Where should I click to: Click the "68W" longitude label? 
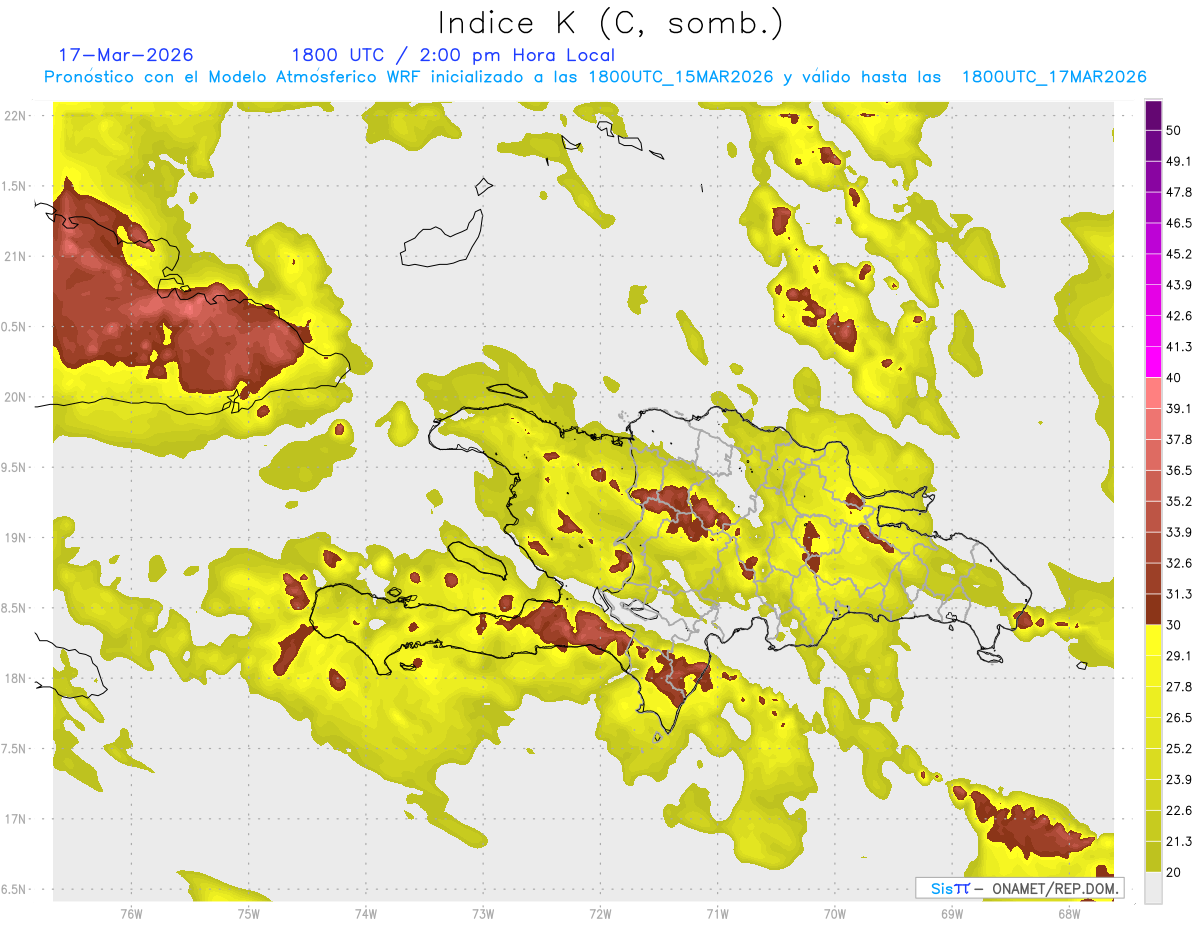(x=1069, y=913)
